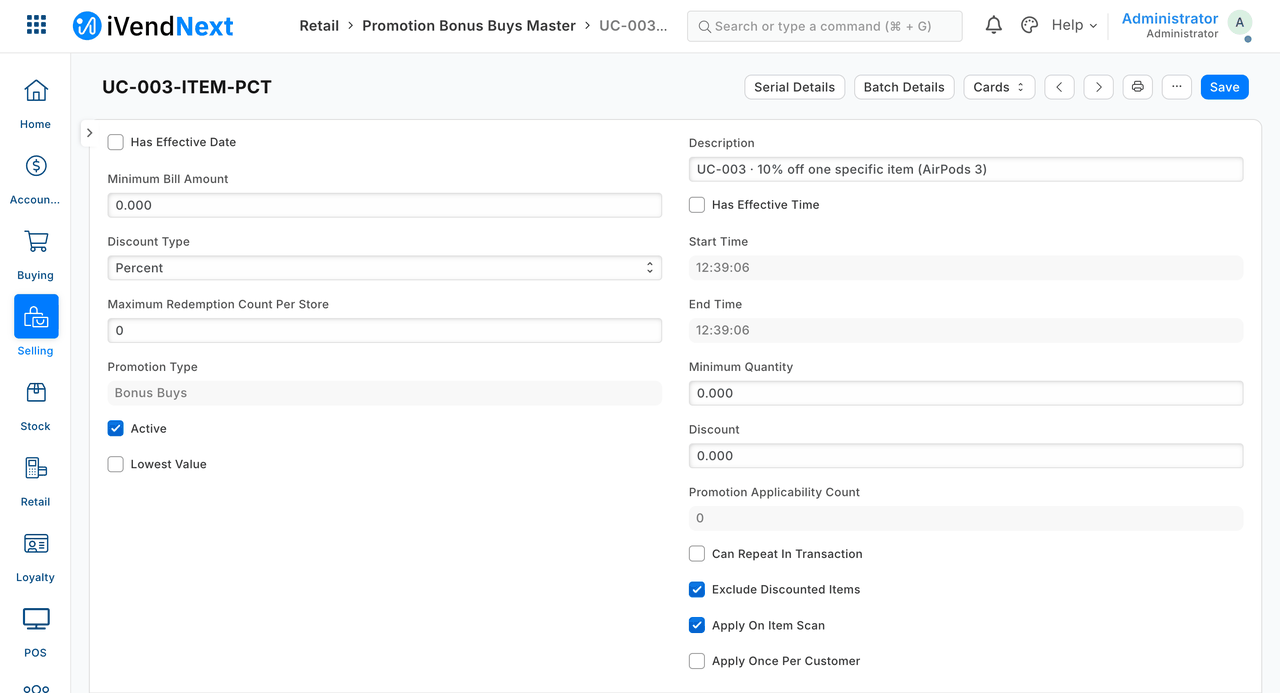Open the Discount Type dropdown
The width and height of the screenshot is (1280, 693).
(385, 268)
